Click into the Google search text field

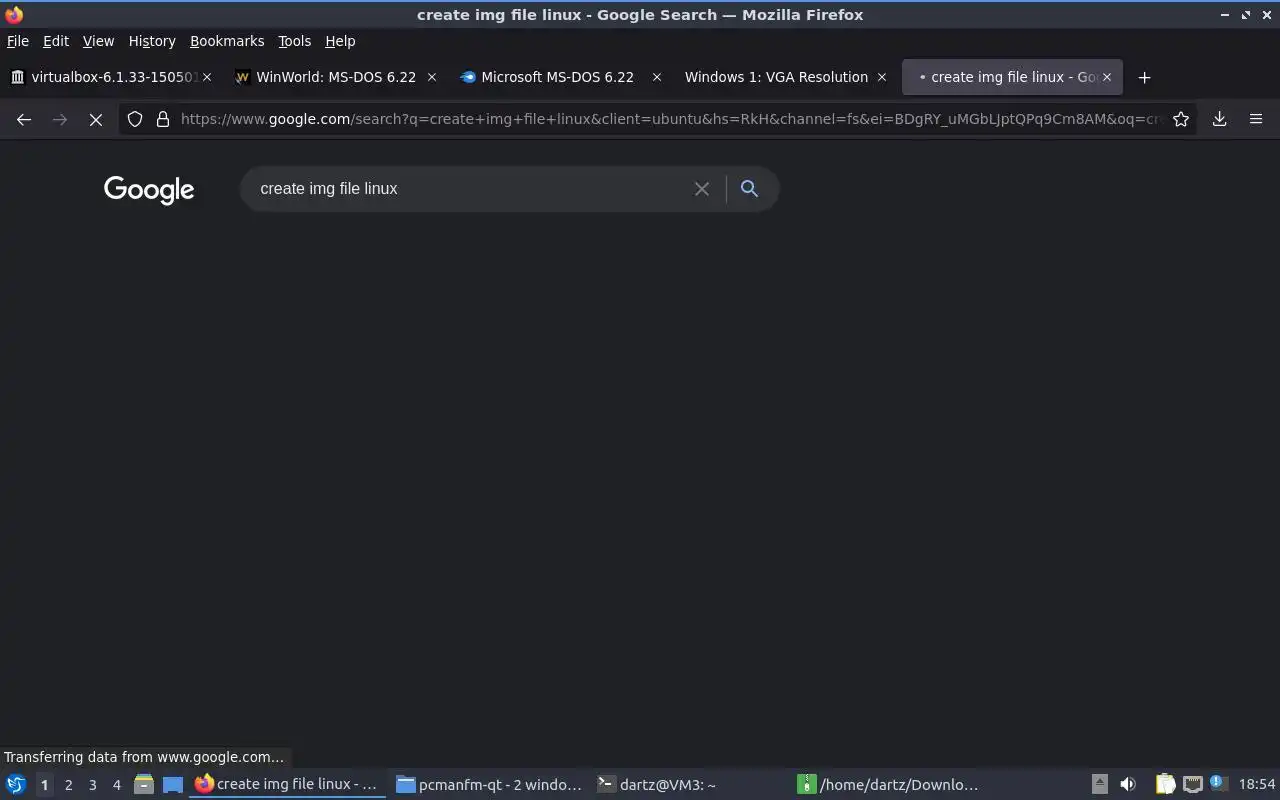tap(470, 189)
